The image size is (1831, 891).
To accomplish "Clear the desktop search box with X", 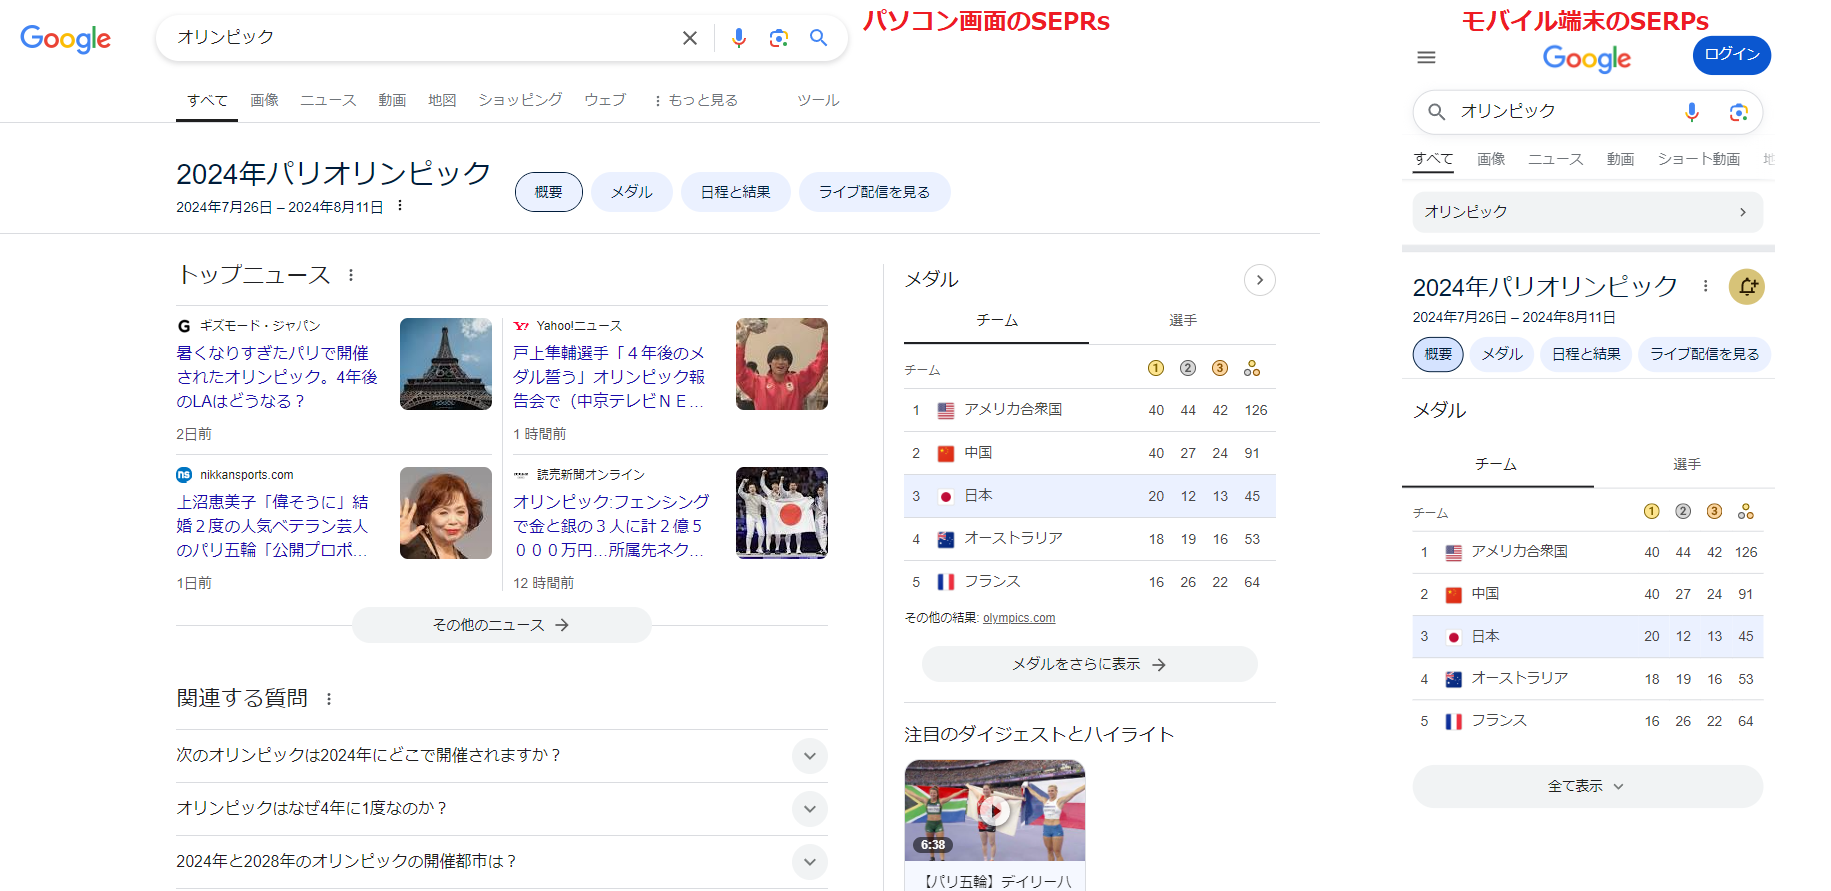I will click(x=690, y=38).
